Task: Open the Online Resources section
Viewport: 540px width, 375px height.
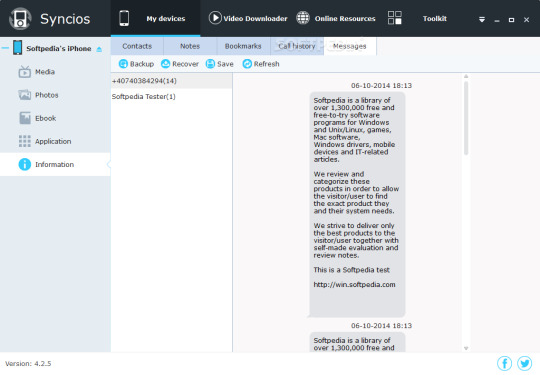Action: coord(345,19)
